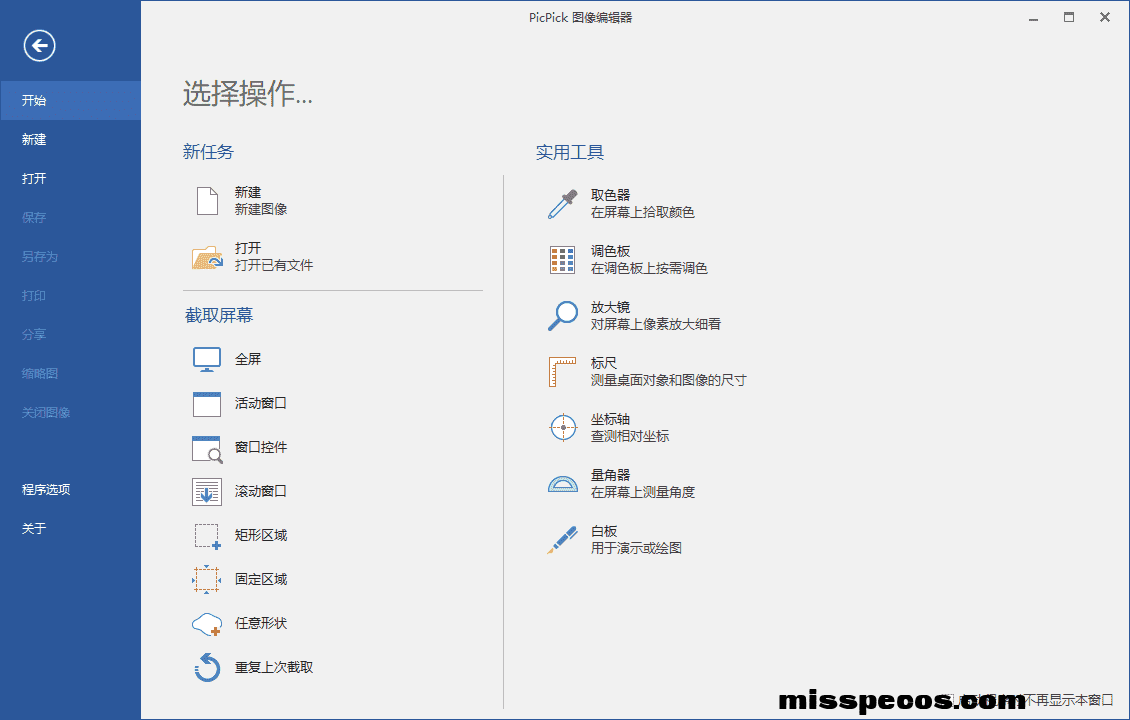
Task: Open the 关于 about page
Action: [71, 528]
